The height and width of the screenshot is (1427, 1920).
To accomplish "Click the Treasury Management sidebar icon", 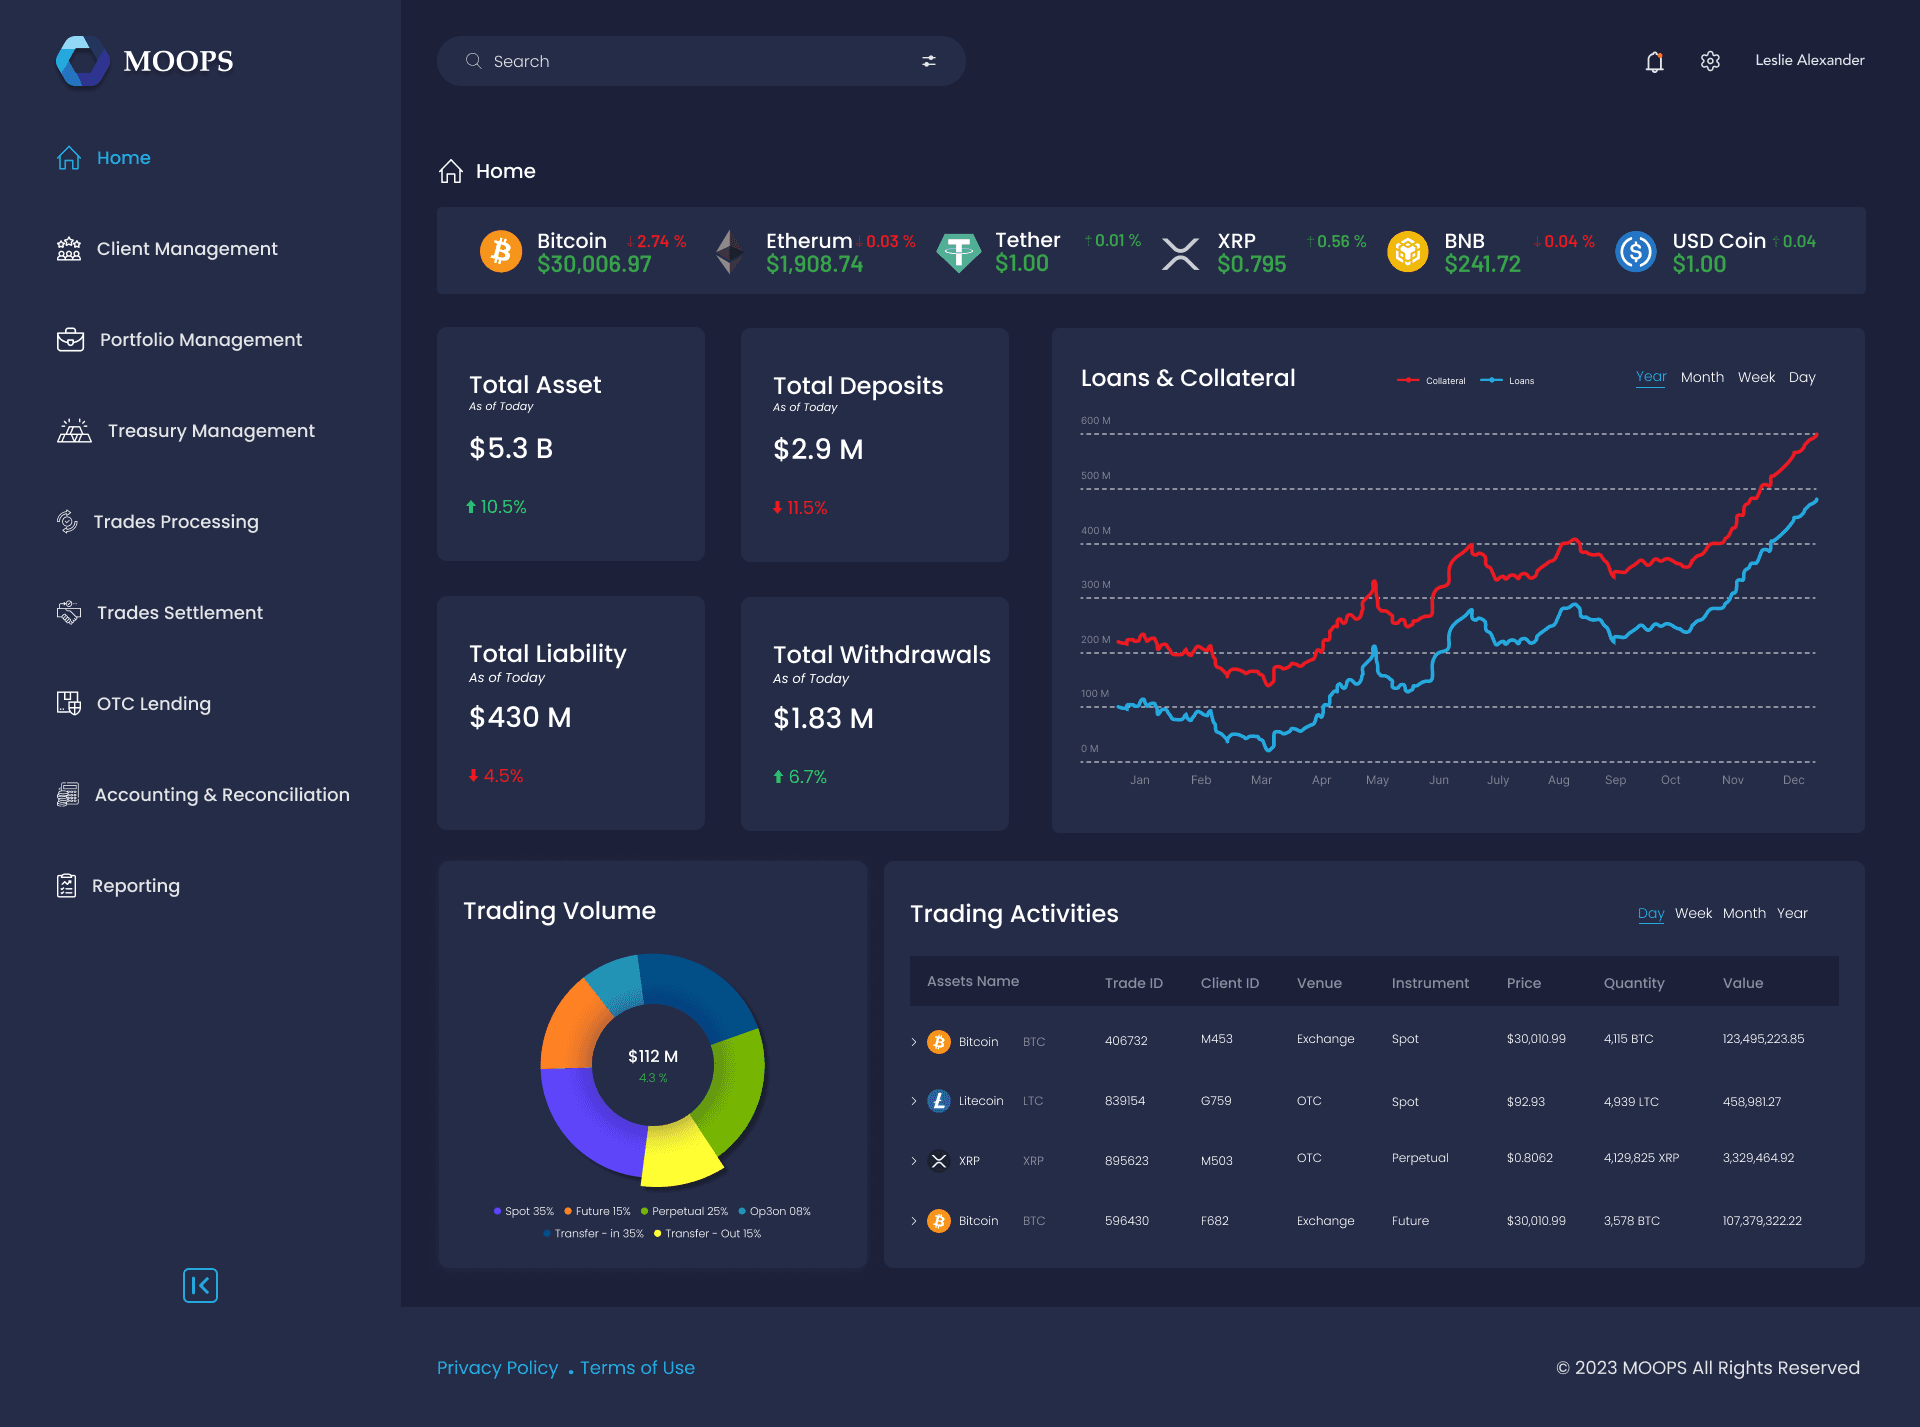I will click(x=74, y=431).
